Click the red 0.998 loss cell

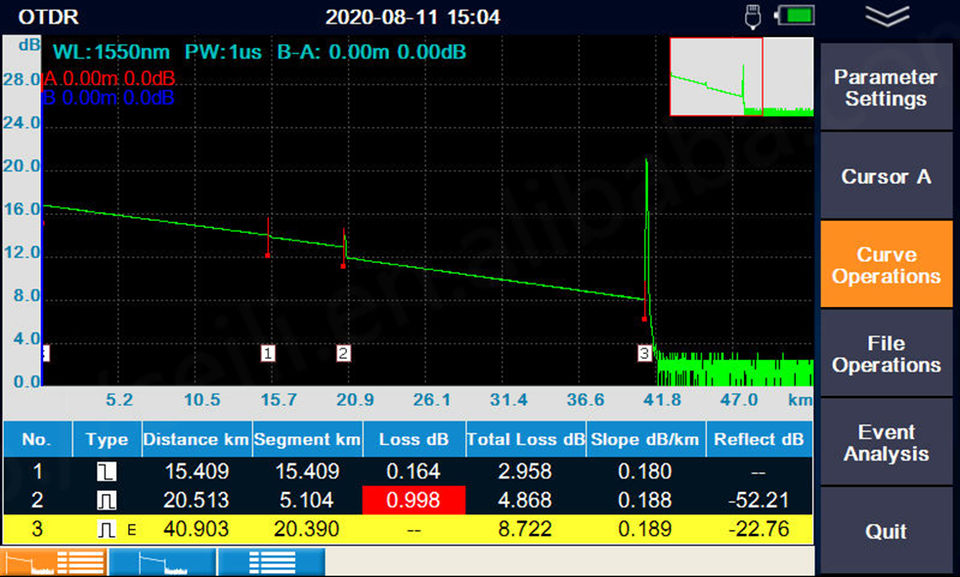[414, 500]
